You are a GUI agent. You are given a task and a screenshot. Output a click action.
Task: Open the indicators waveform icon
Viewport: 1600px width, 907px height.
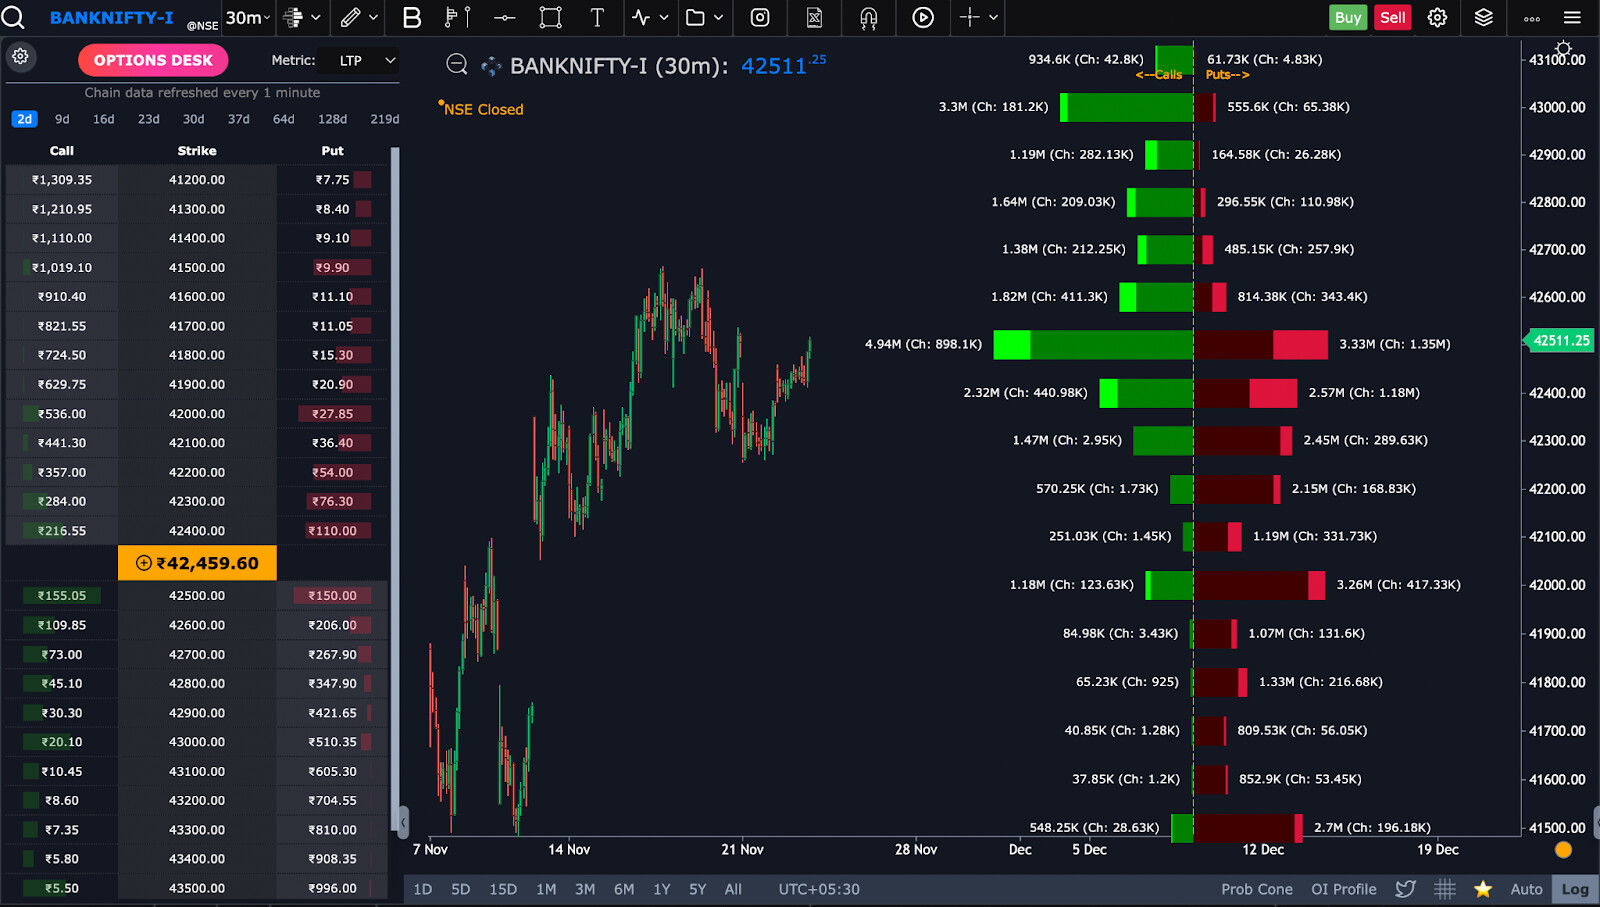point(641,17)
